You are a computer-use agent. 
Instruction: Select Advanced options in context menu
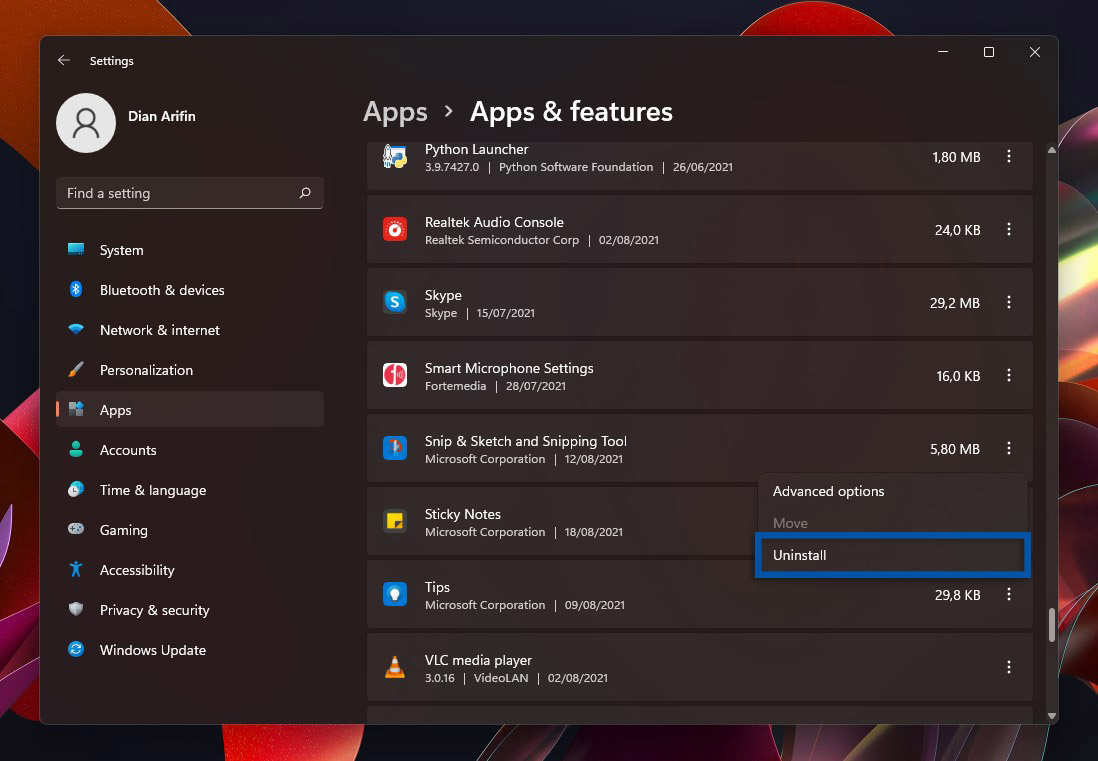[829, 491]
